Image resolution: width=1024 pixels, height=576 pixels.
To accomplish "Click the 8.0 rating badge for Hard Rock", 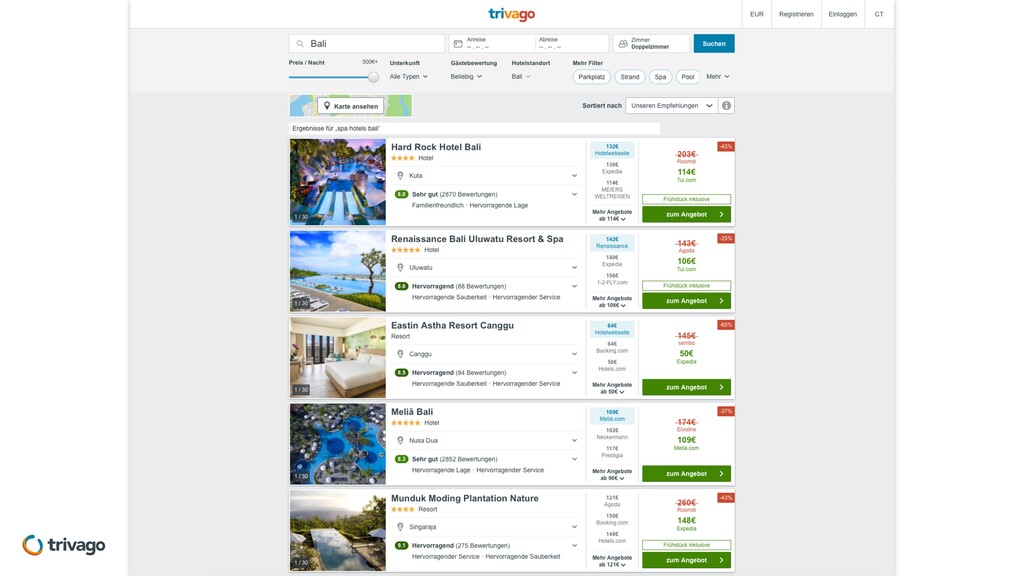I will tap(401, 194).
